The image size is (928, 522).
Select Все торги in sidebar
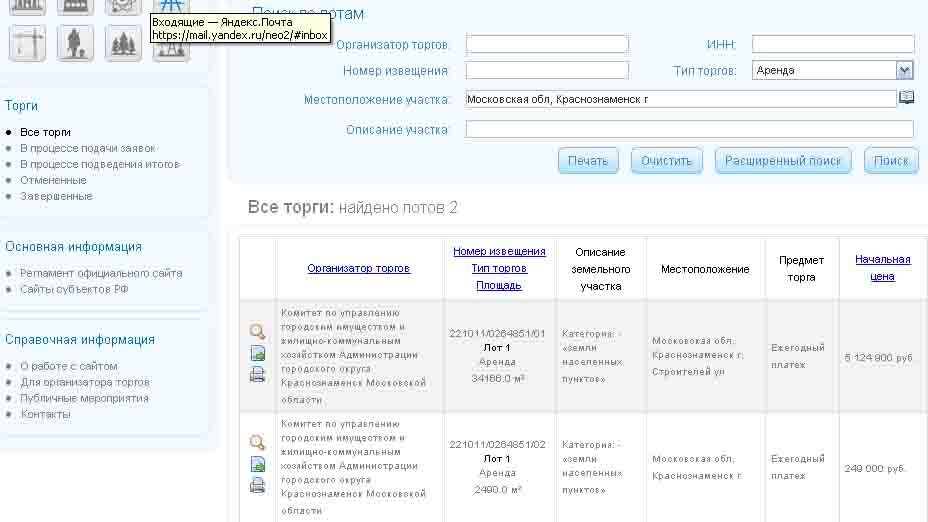45,132
